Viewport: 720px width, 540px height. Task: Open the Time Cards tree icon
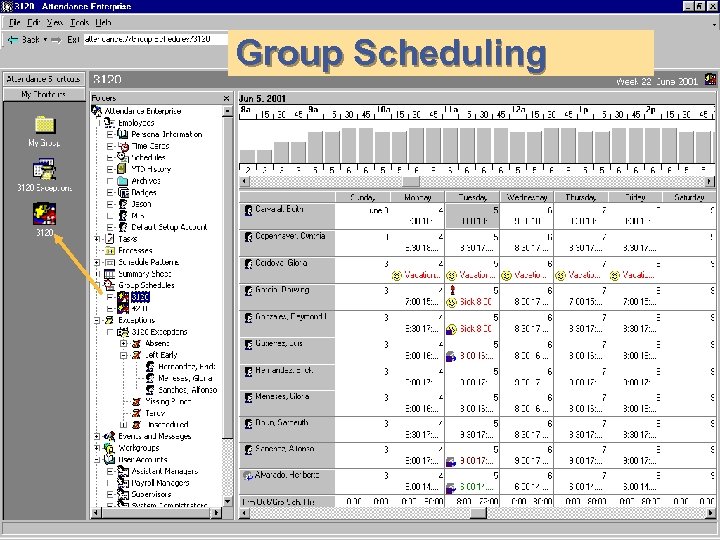tap(123, 146)
